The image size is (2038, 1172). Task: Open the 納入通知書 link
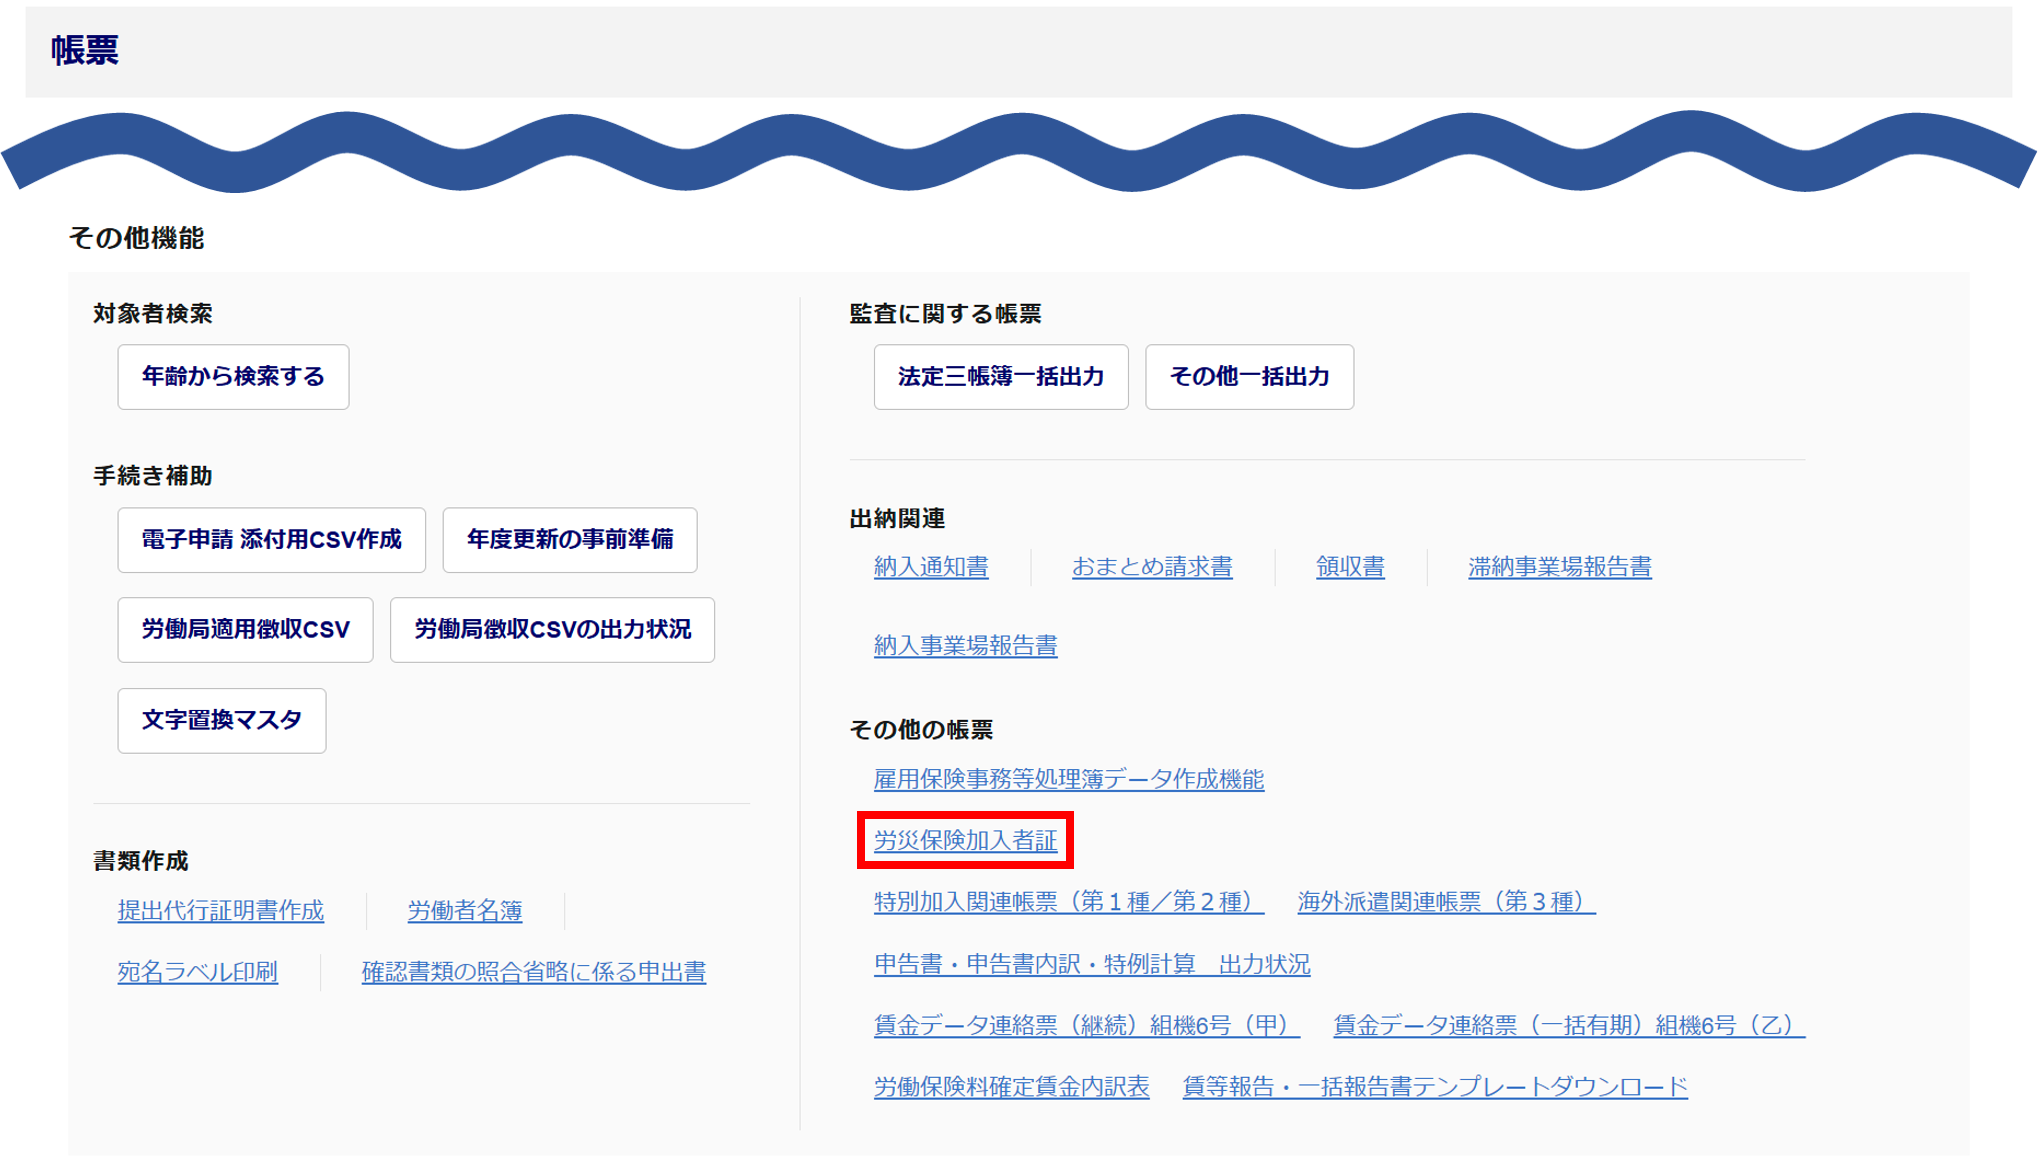coord(931,567)
